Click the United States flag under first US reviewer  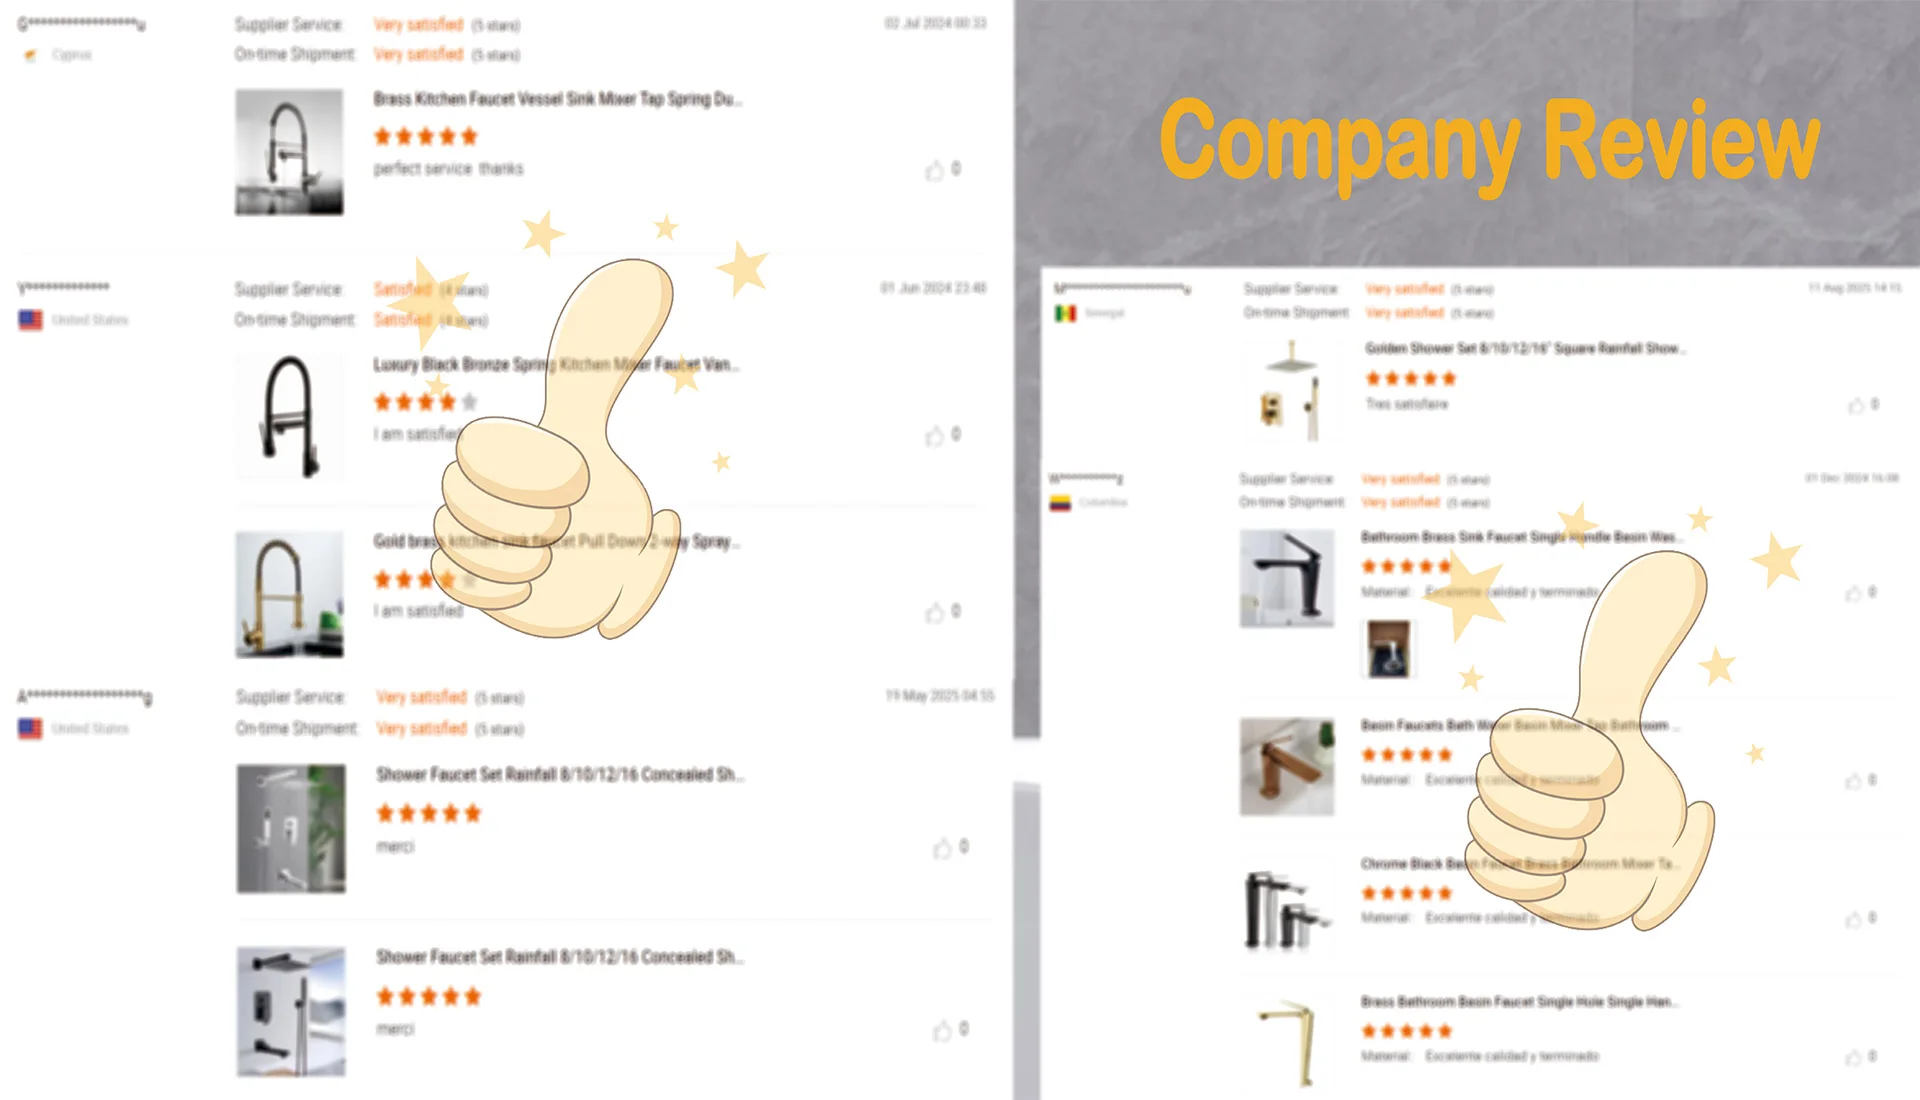(x=31, y=321)
